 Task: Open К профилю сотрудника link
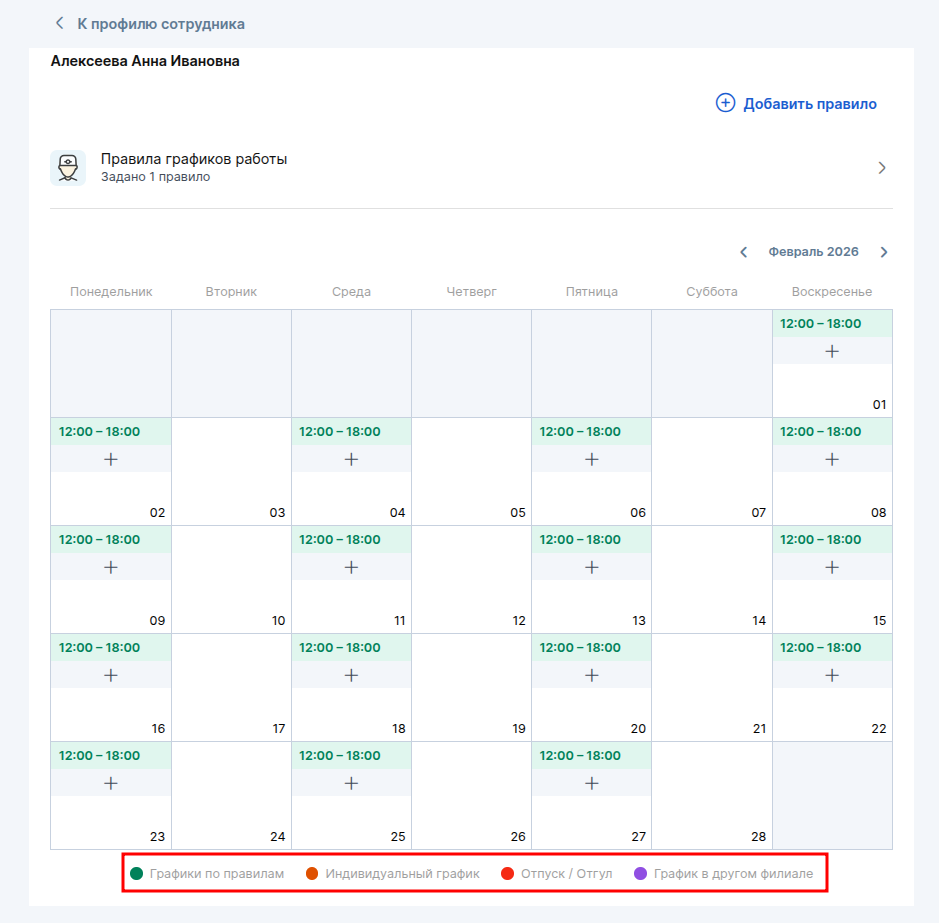pyautogui.click(x=160, y=23)
